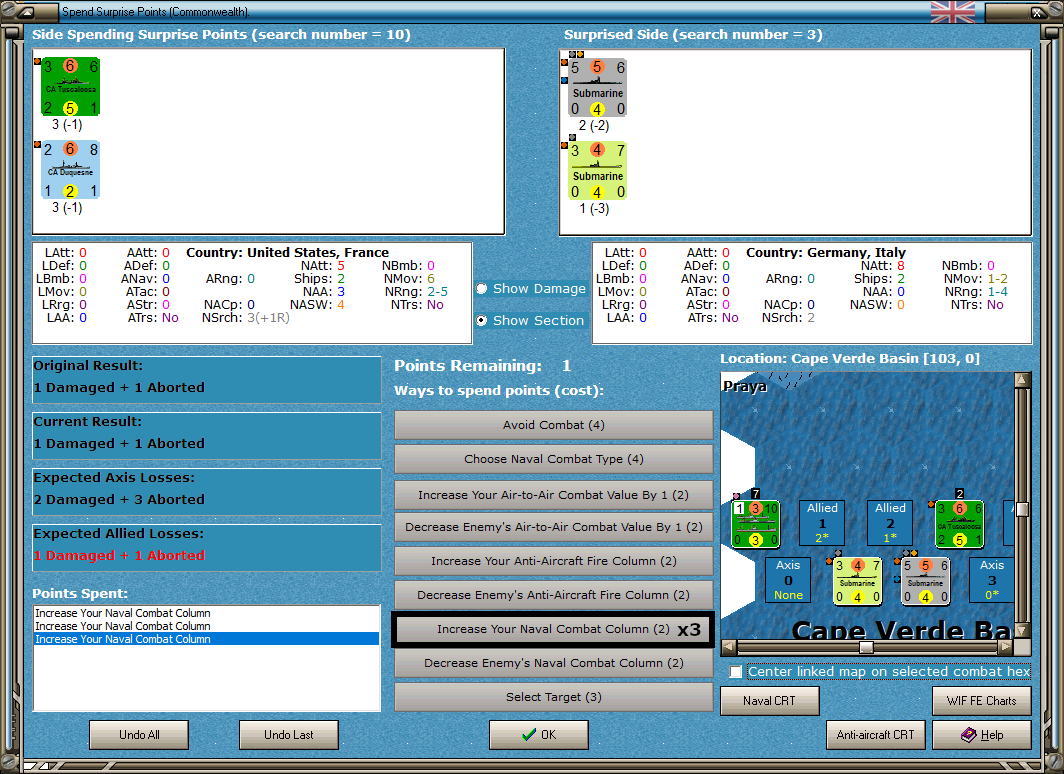
Task: Click the horizontal map scrollbar thumb
Action: coord(866,647)
